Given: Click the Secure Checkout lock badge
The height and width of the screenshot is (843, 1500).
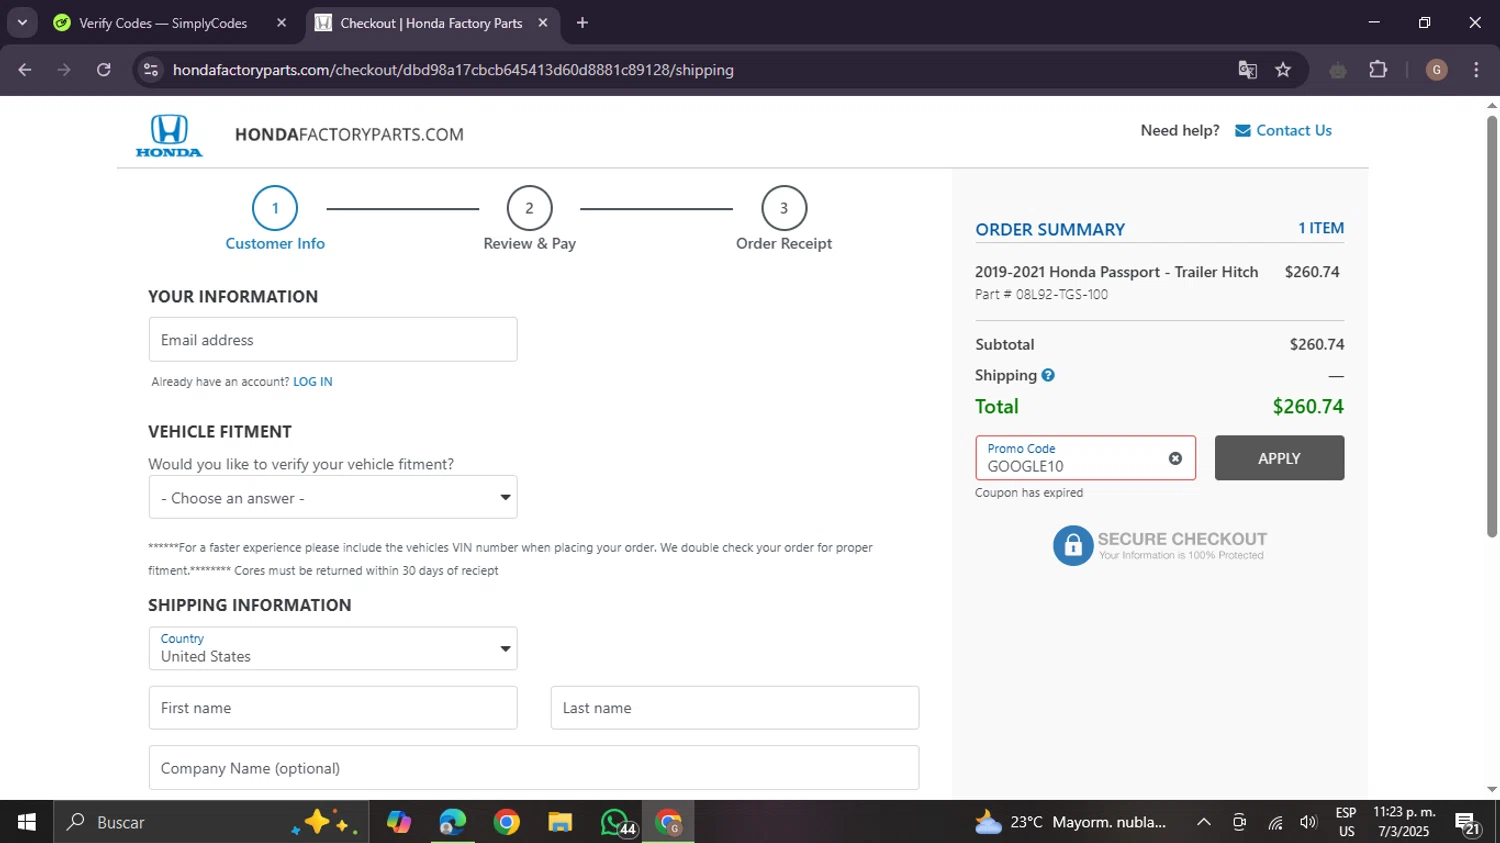Looking at the screenshot, I should (x=1160, y=545).
